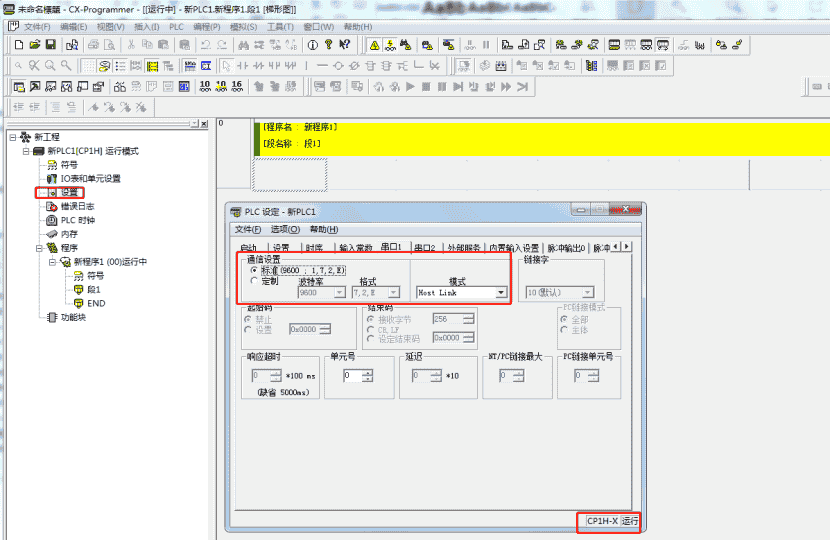Select the 定制 custom settings radio button

(253, 281)
